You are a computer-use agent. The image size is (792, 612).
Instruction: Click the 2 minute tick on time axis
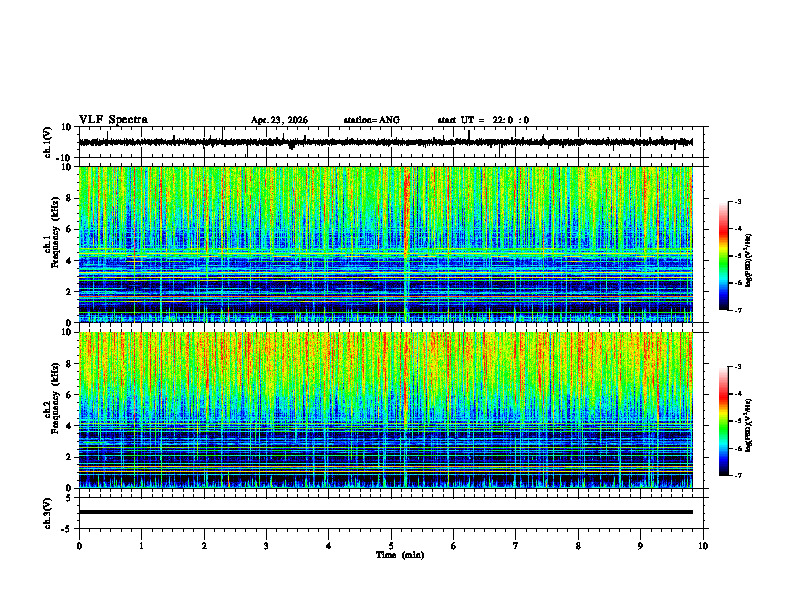204,546
